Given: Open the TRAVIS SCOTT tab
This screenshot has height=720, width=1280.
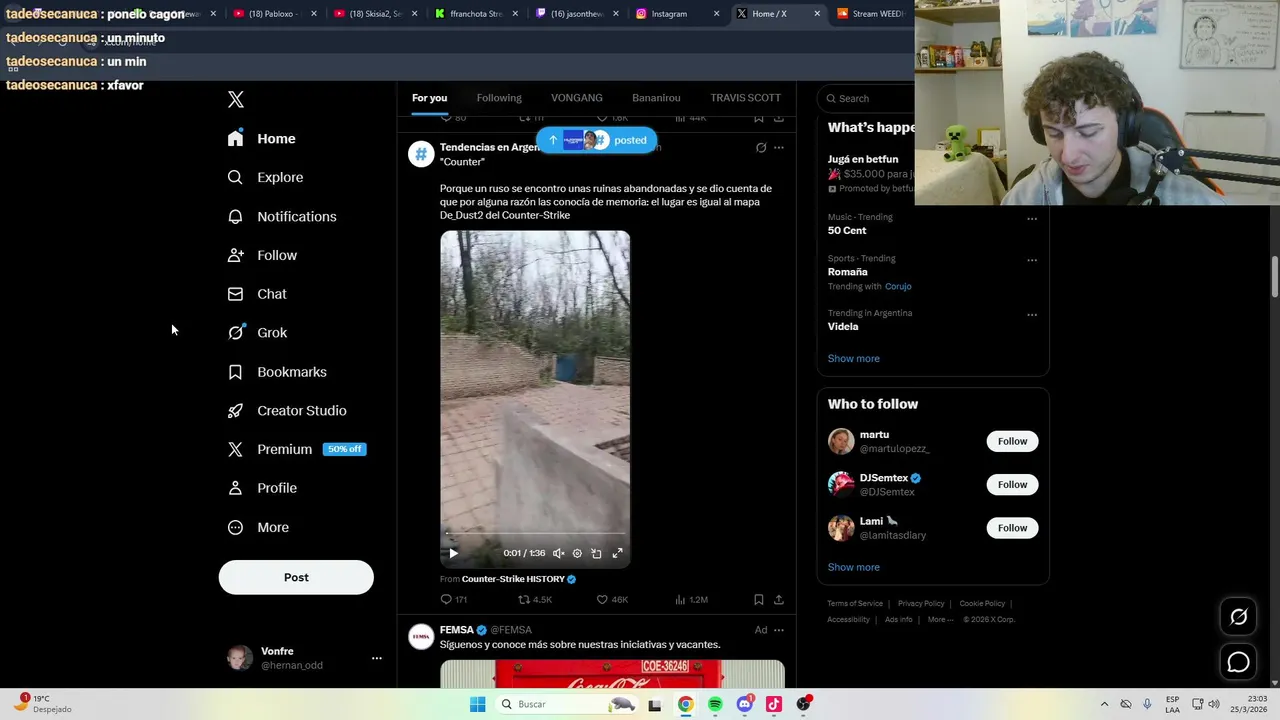Looking at the screenshot, I should coord(745,98).
